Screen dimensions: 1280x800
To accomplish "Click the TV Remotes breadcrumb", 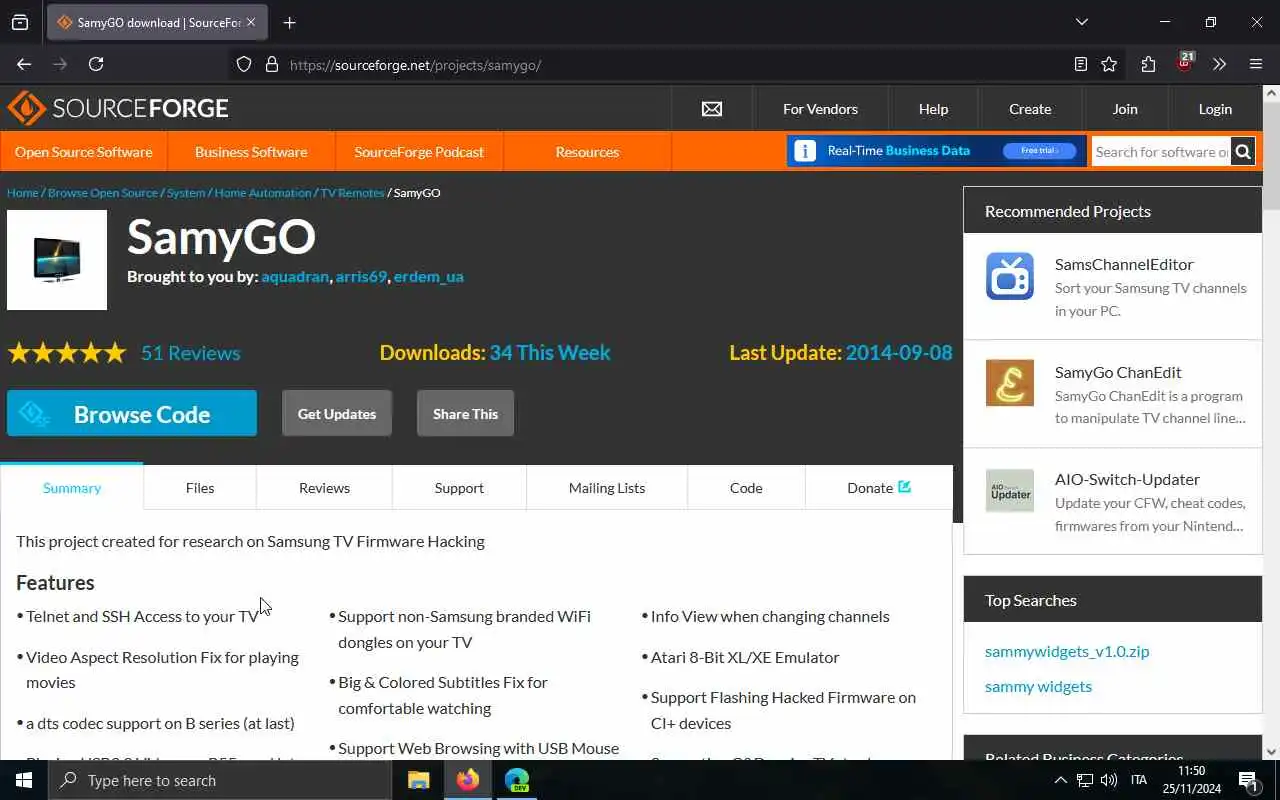I will [352, 193].
